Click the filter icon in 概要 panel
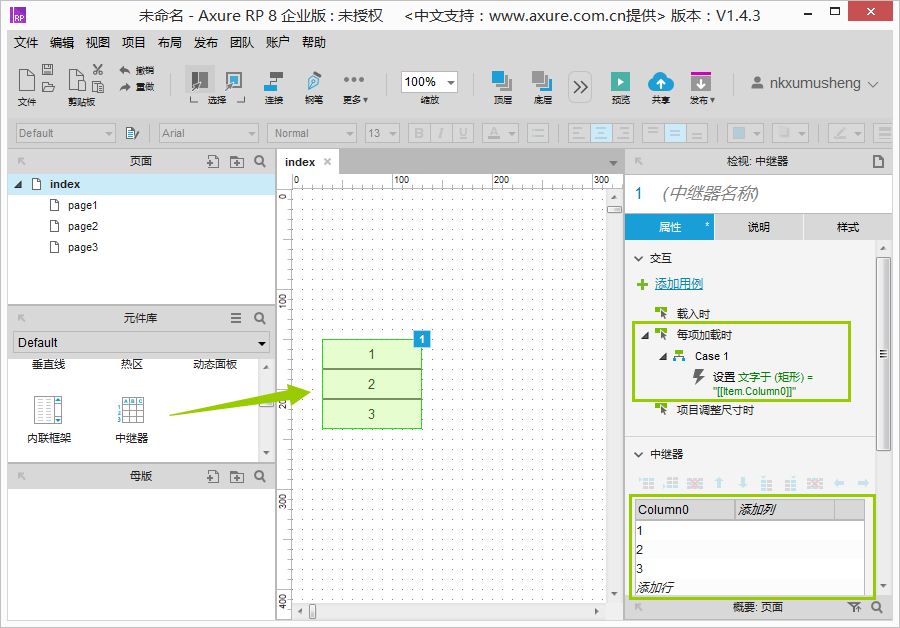 tap(854, 607)
